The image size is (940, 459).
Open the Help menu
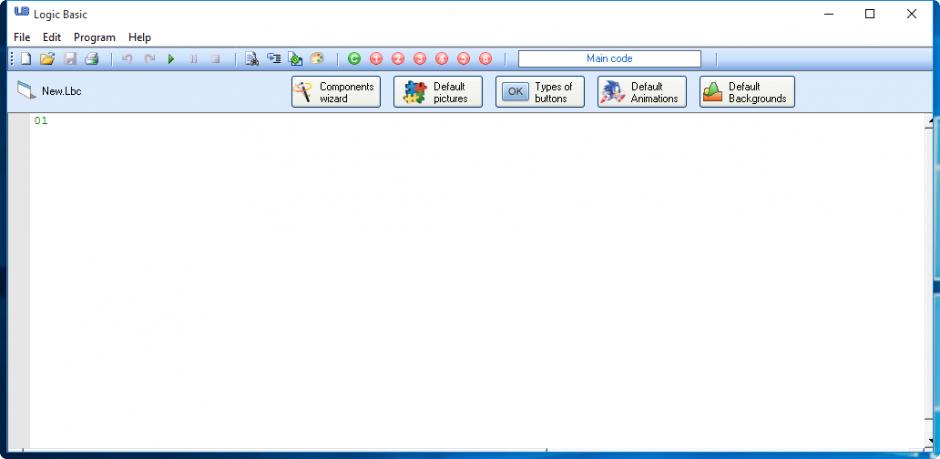[x=140, y=37]
